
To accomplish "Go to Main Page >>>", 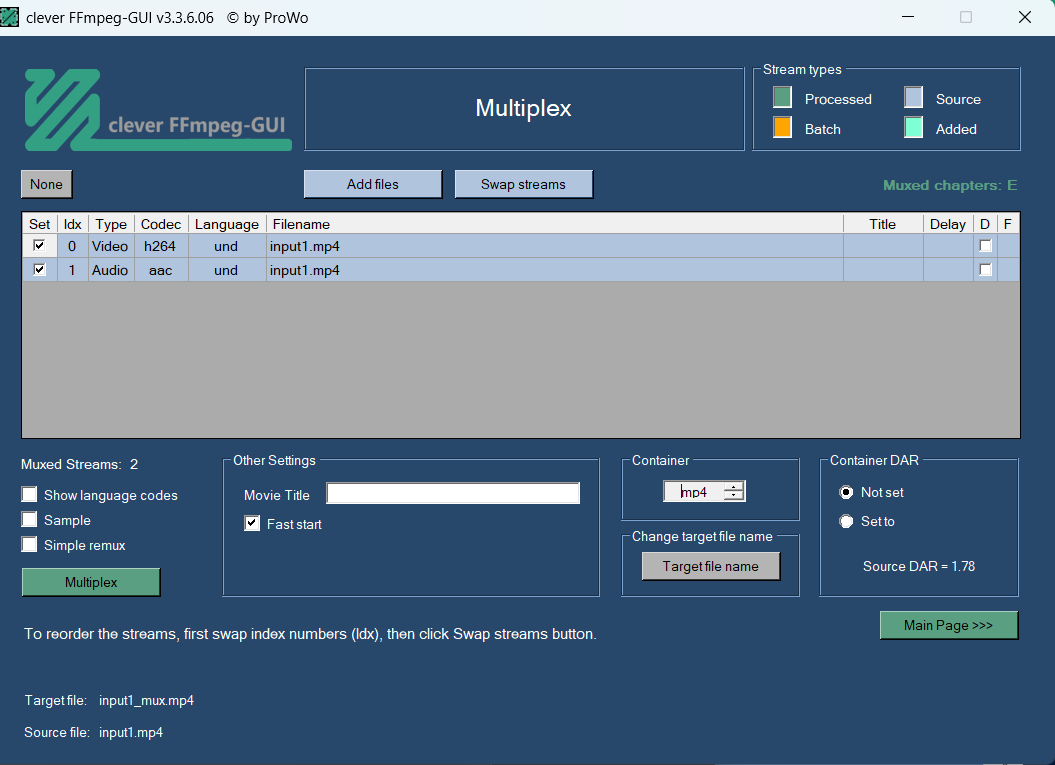I will [949, 625].
